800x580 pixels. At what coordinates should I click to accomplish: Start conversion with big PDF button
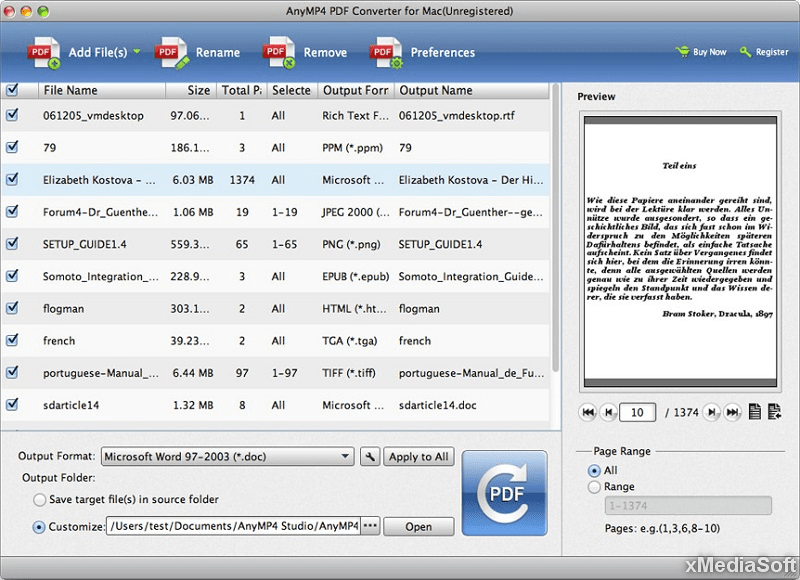coord(505,493)
